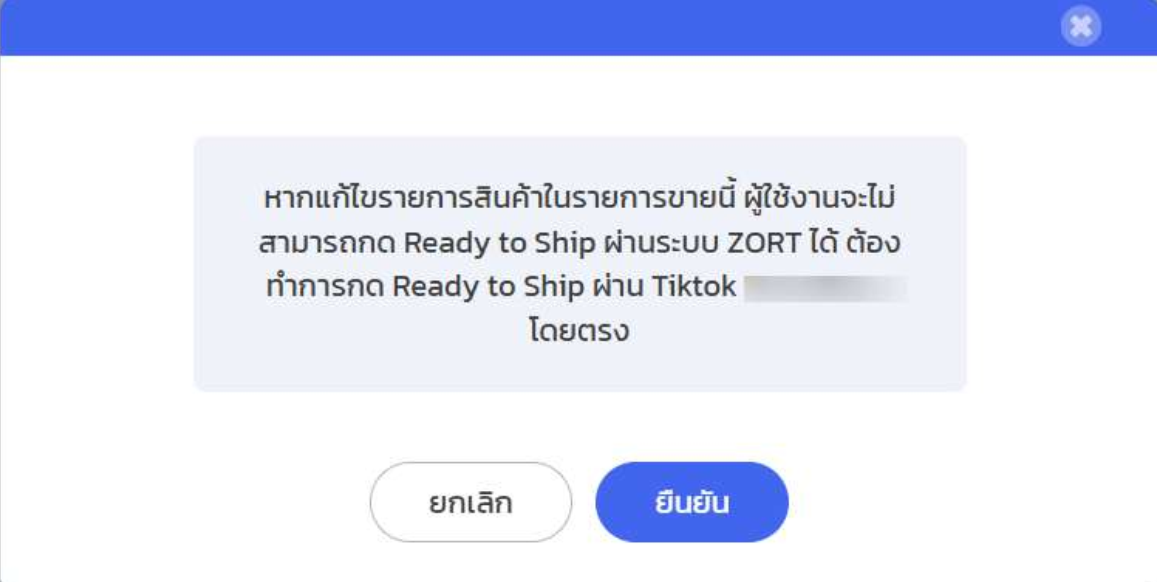The image size is (1157, 582).
Task: Click the word Tiktok in the warning
Action: (694, 287)
